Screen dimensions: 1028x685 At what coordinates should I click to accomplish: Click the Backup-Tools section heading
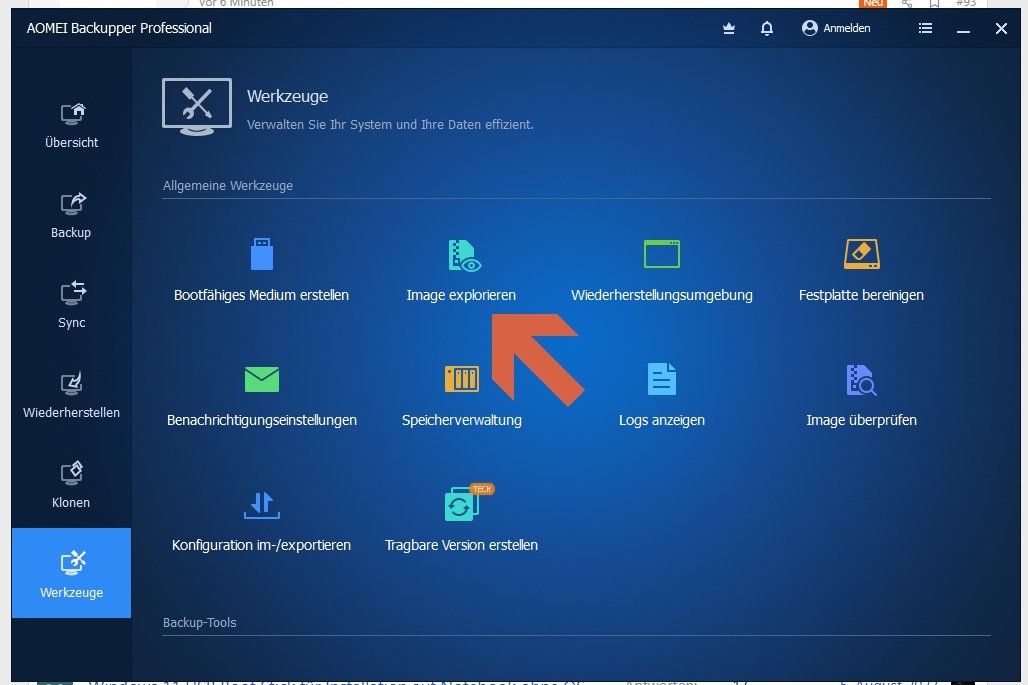(199, 623)
